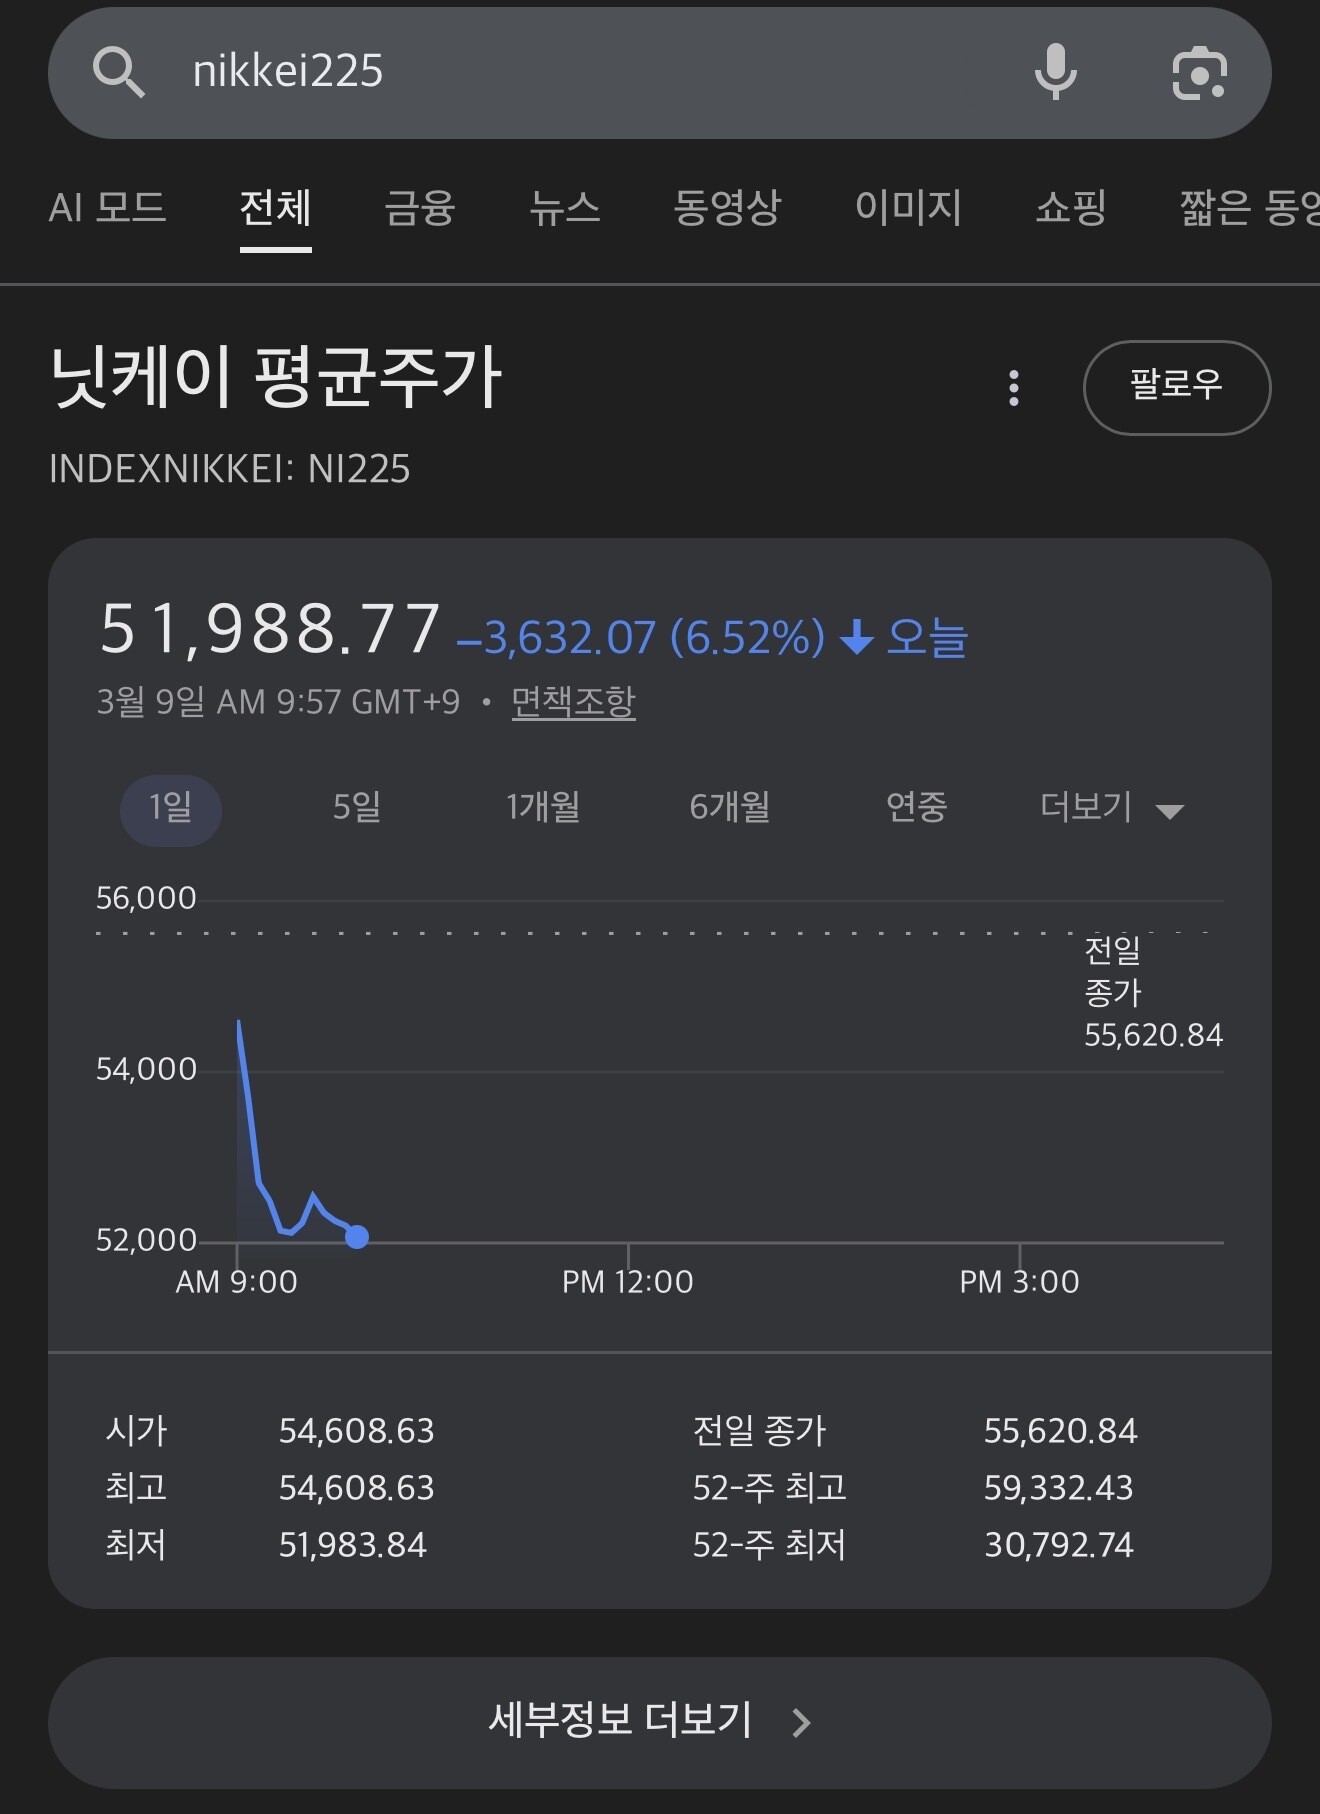
Task: Select the 1일 chart range
Action: 171,808
